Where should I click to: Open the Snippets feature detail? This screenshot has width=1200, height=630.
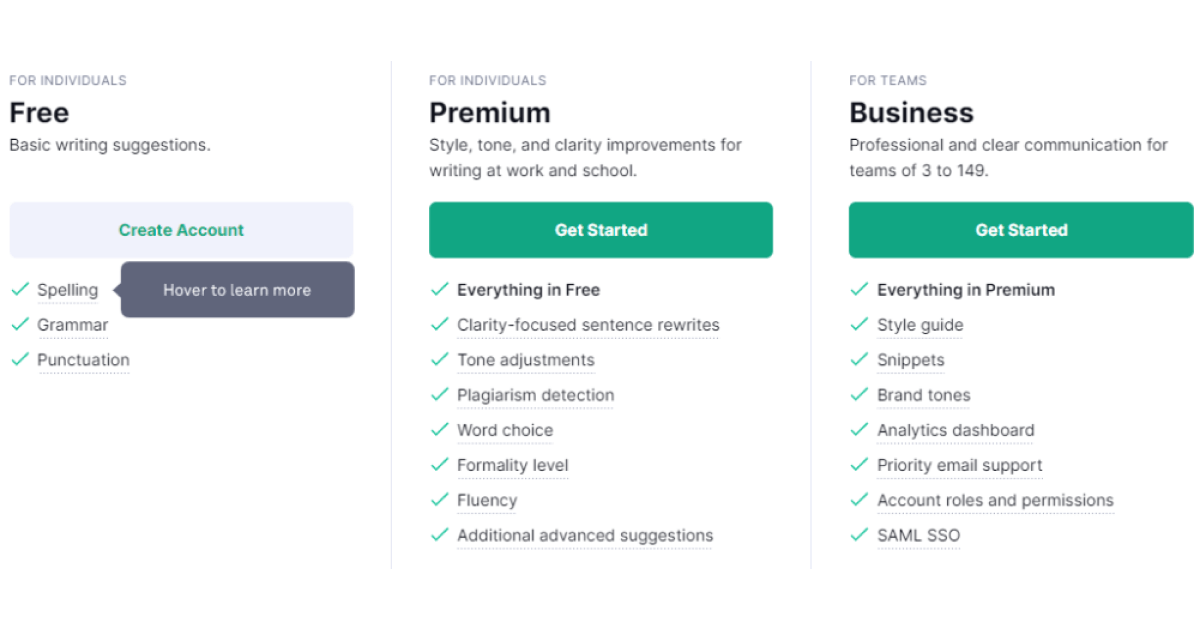coord(911,360)
